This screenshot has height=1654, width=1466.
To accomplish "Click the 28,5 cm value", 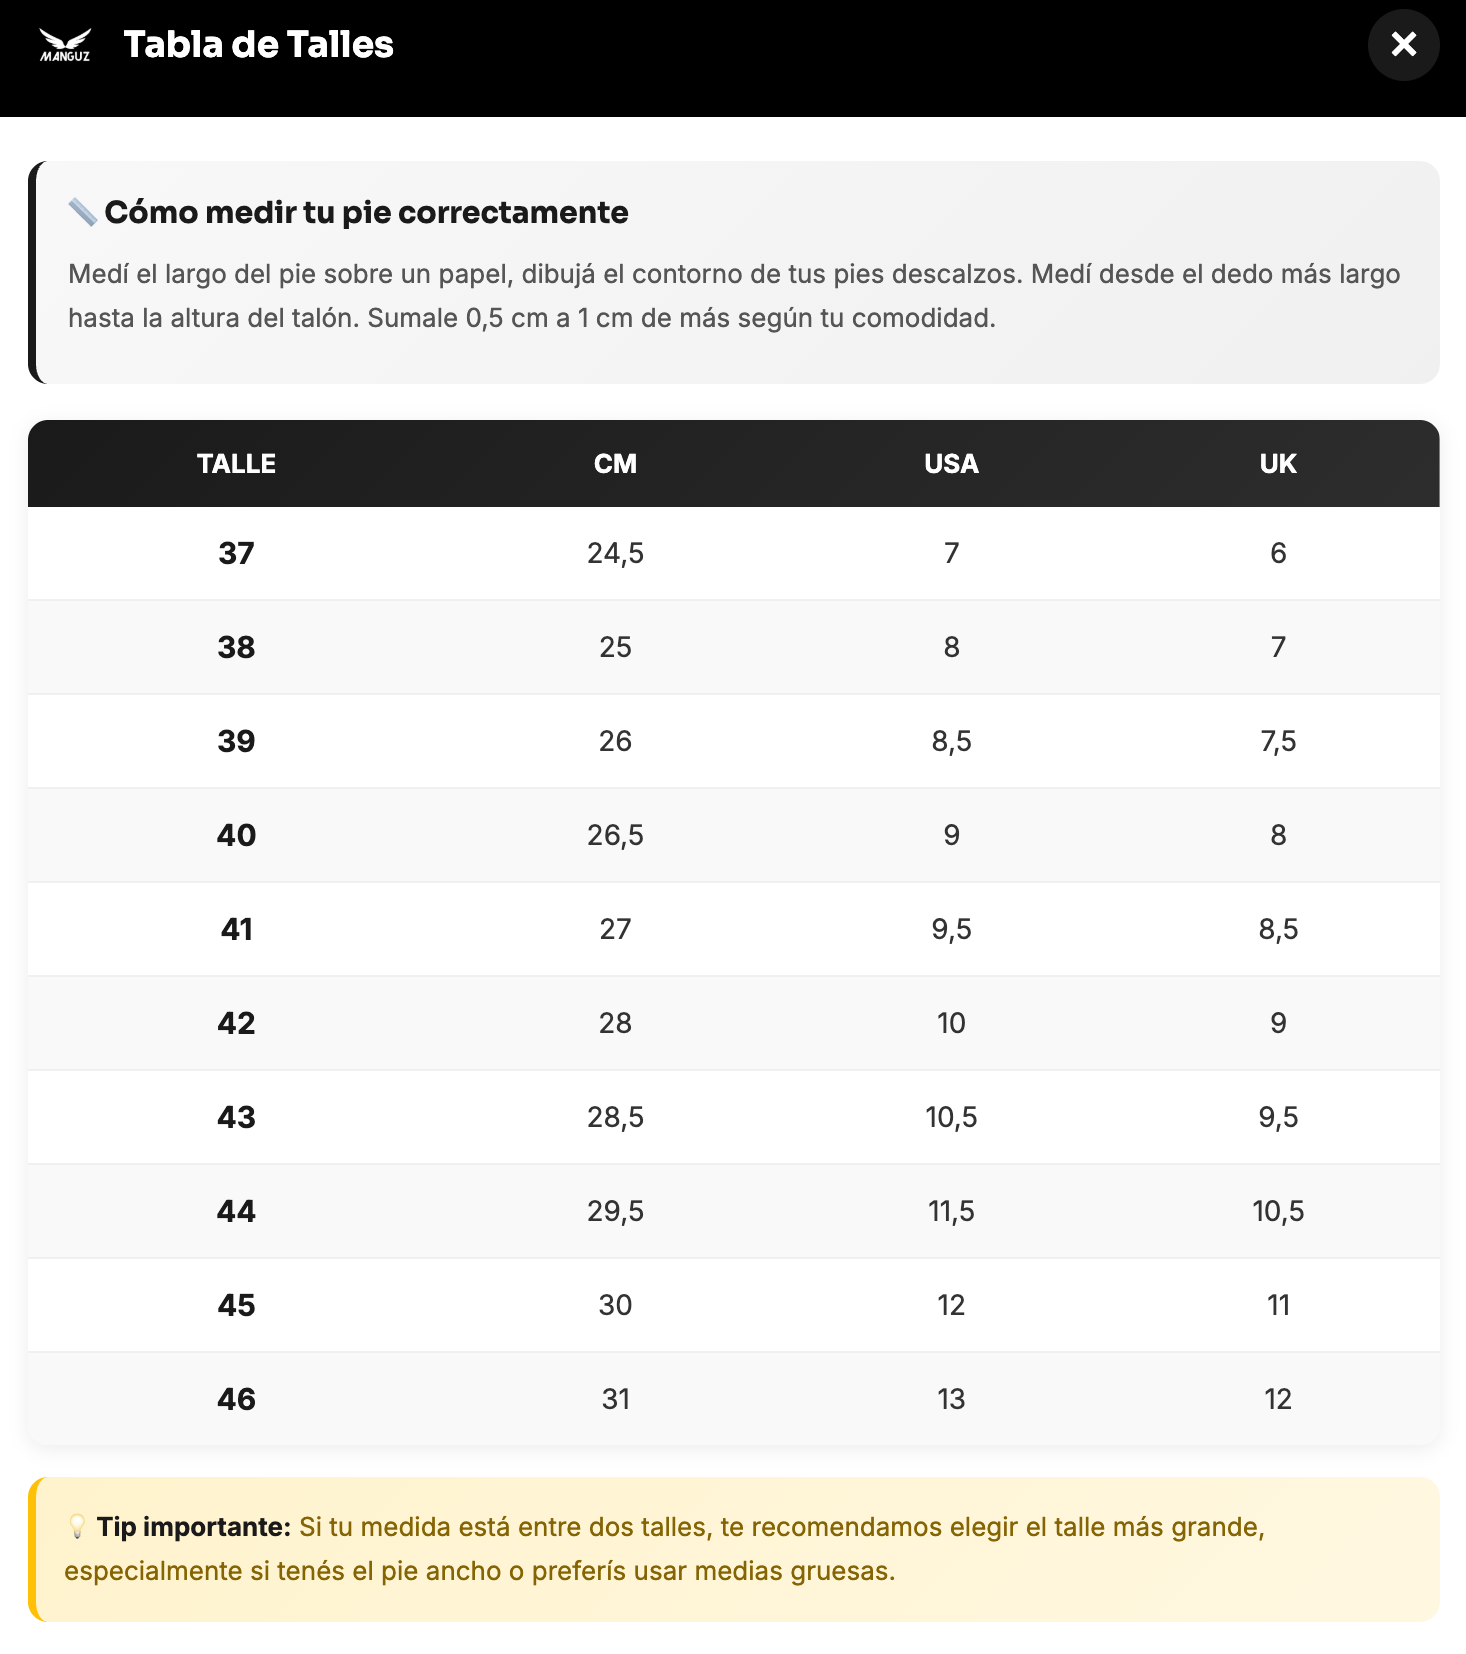I will coord(615,1117).
